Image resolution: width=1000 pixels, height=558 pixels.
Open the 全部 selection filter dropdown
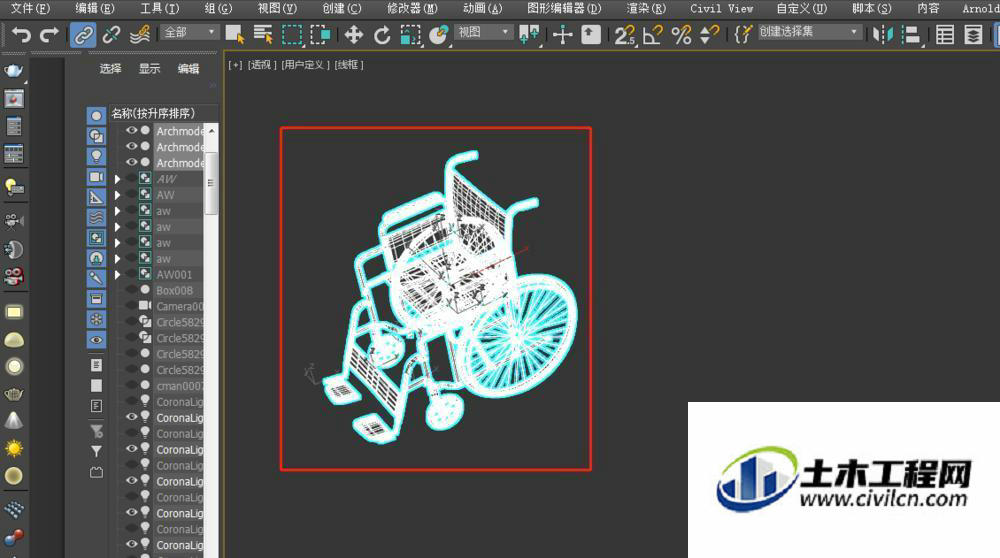[190, 32]
